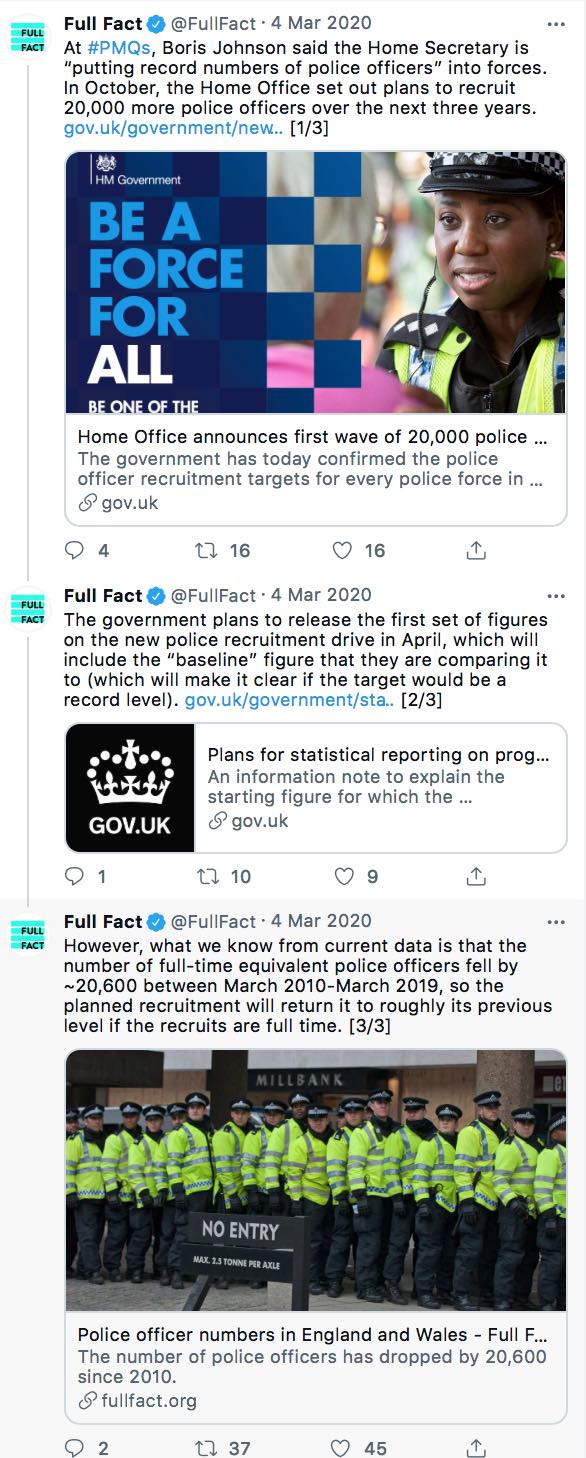586x1458 pixels.
Task: Like the first tweet with 16 likes
Action: 342,550
